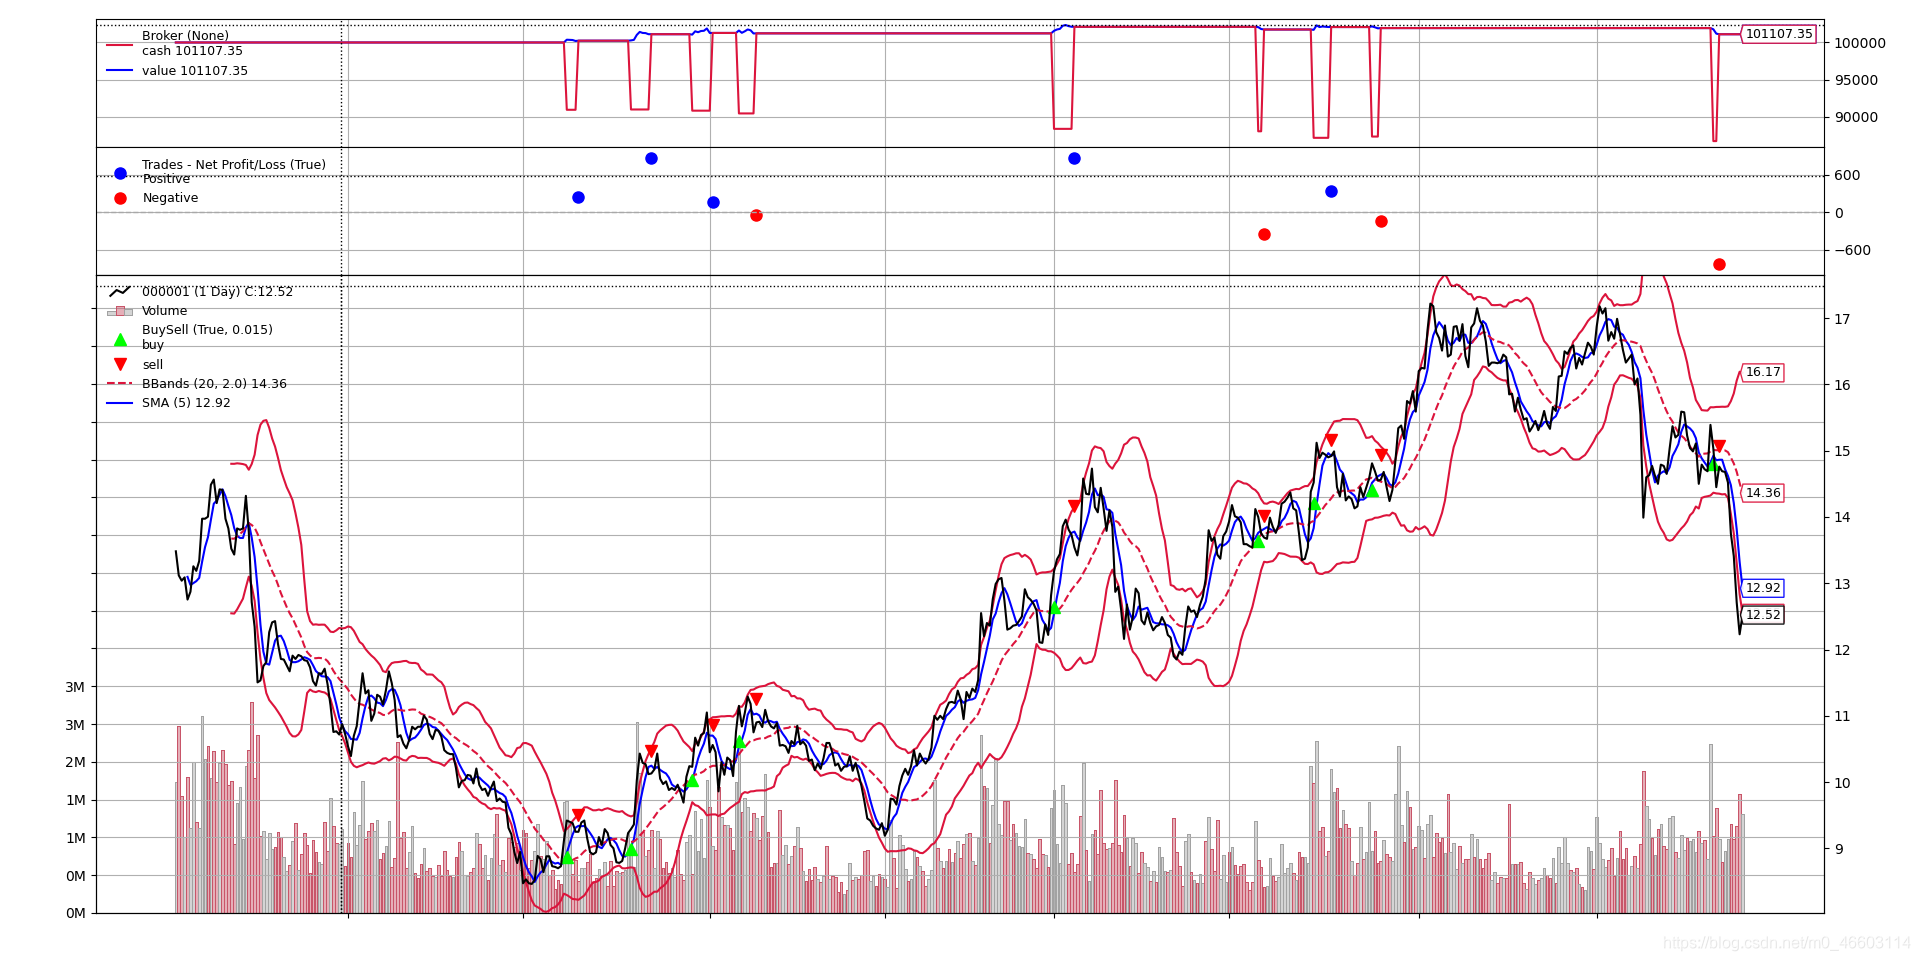Click the 'BuySell (True, 0.015)' legend label

(x=207, y=330)
